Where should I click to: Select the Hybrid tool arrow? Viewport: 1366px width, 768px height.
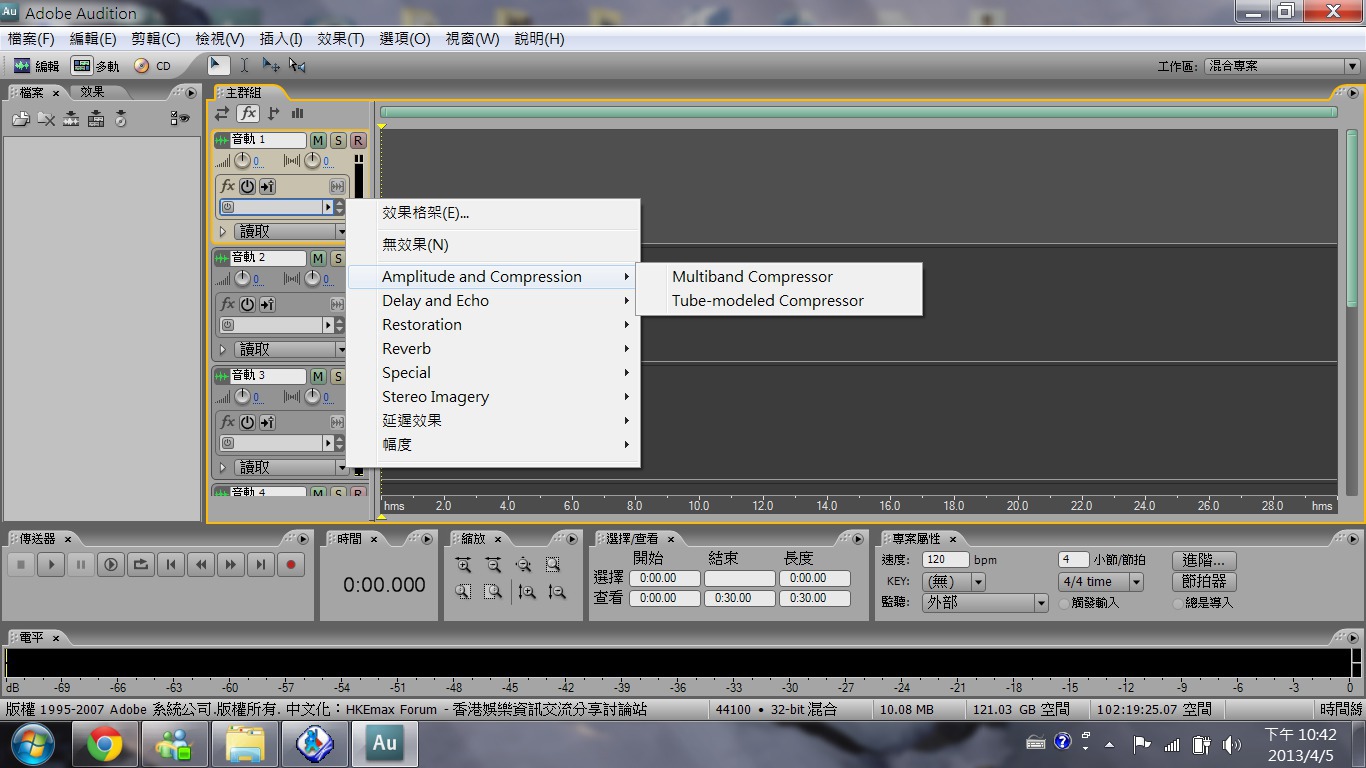[x=218, y=65]
